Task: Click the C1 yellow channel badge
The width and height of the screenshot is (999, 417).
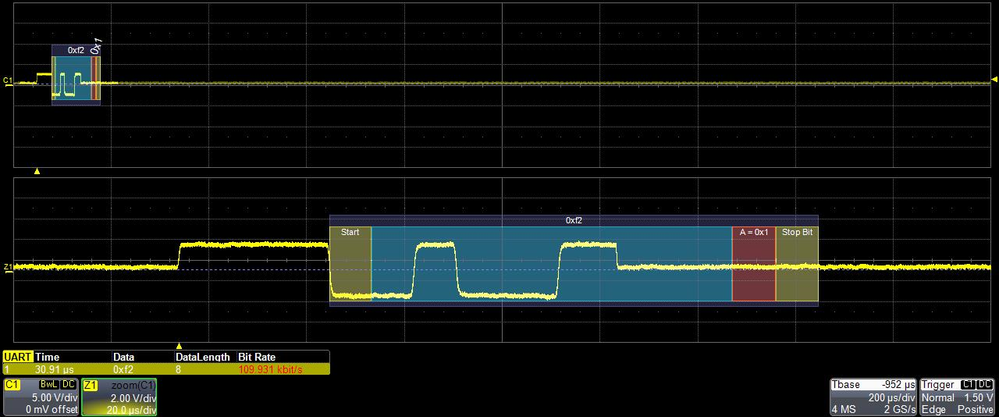Action: (x=12, y=385)
